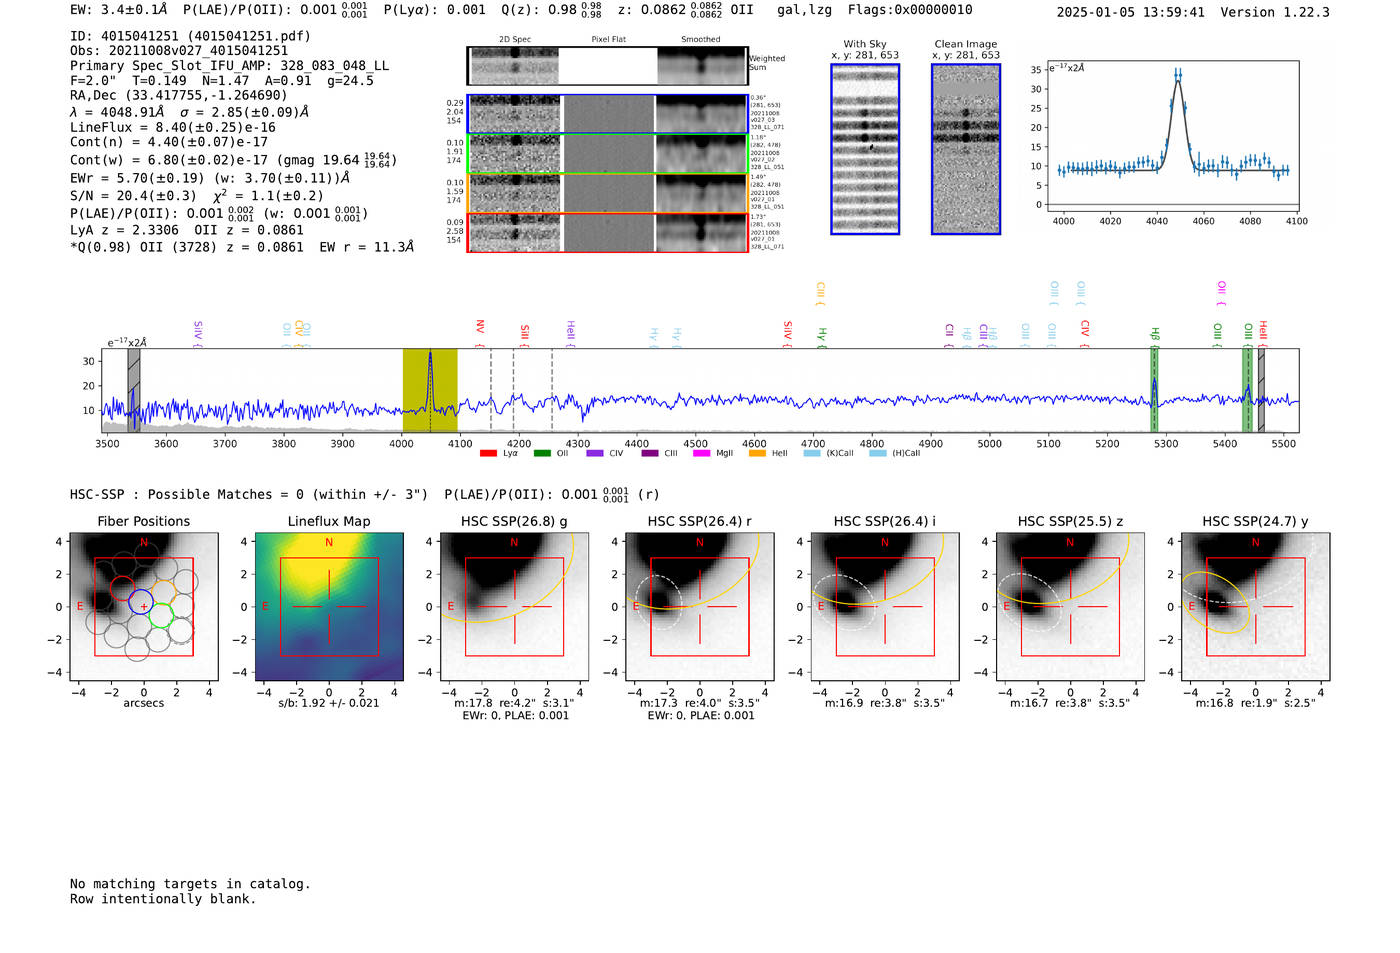Click the Obs: 20211008v027_4015041251 line
This screenshot has width=1400, height=953.
point(179,51)
